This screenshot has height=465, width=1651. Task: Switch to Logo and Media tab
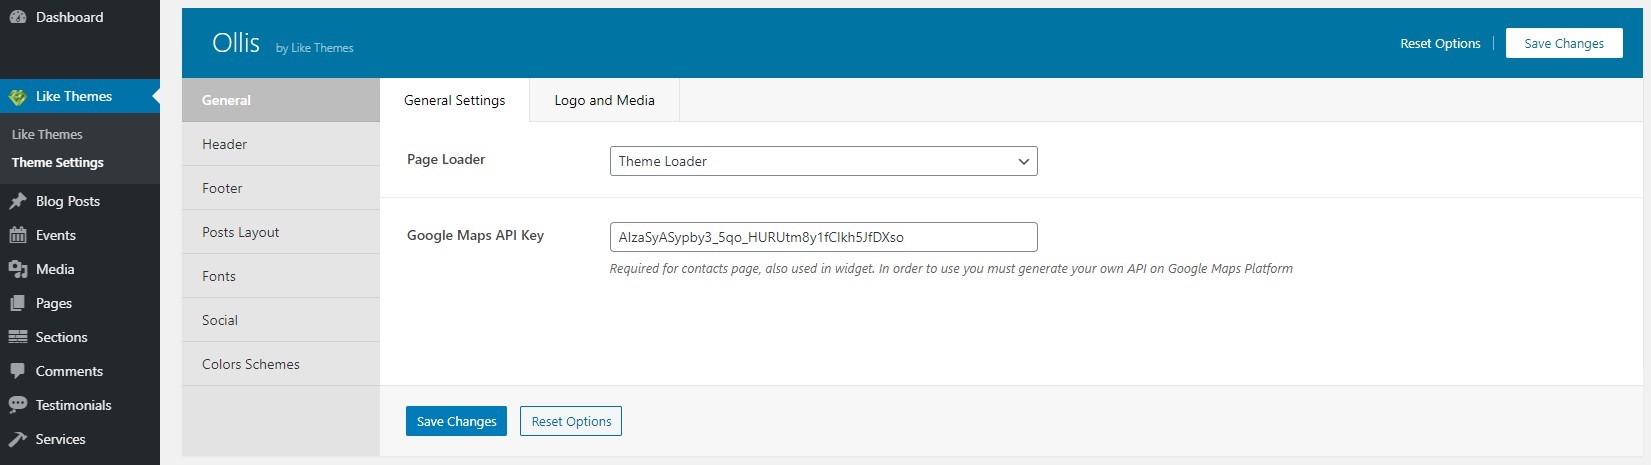[x=605, y=100]
